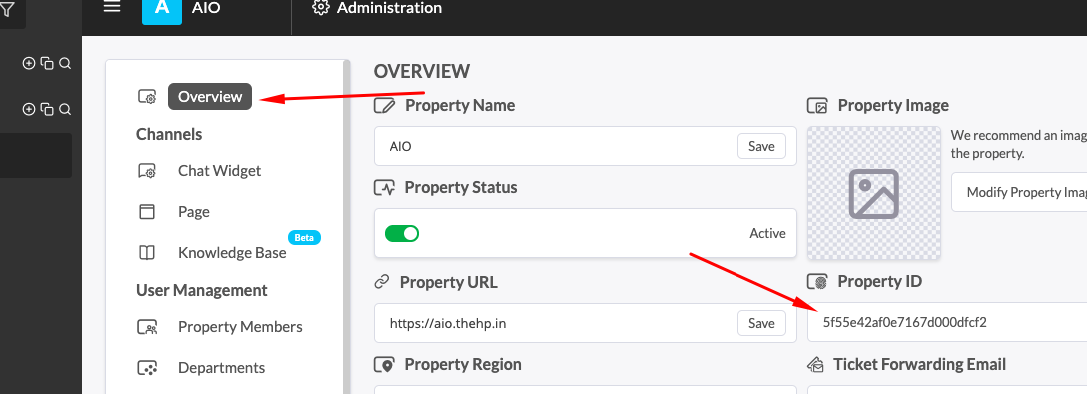Open Knowledge Base settings
This screenshot has width=1087, height=394.
[232, 252]
